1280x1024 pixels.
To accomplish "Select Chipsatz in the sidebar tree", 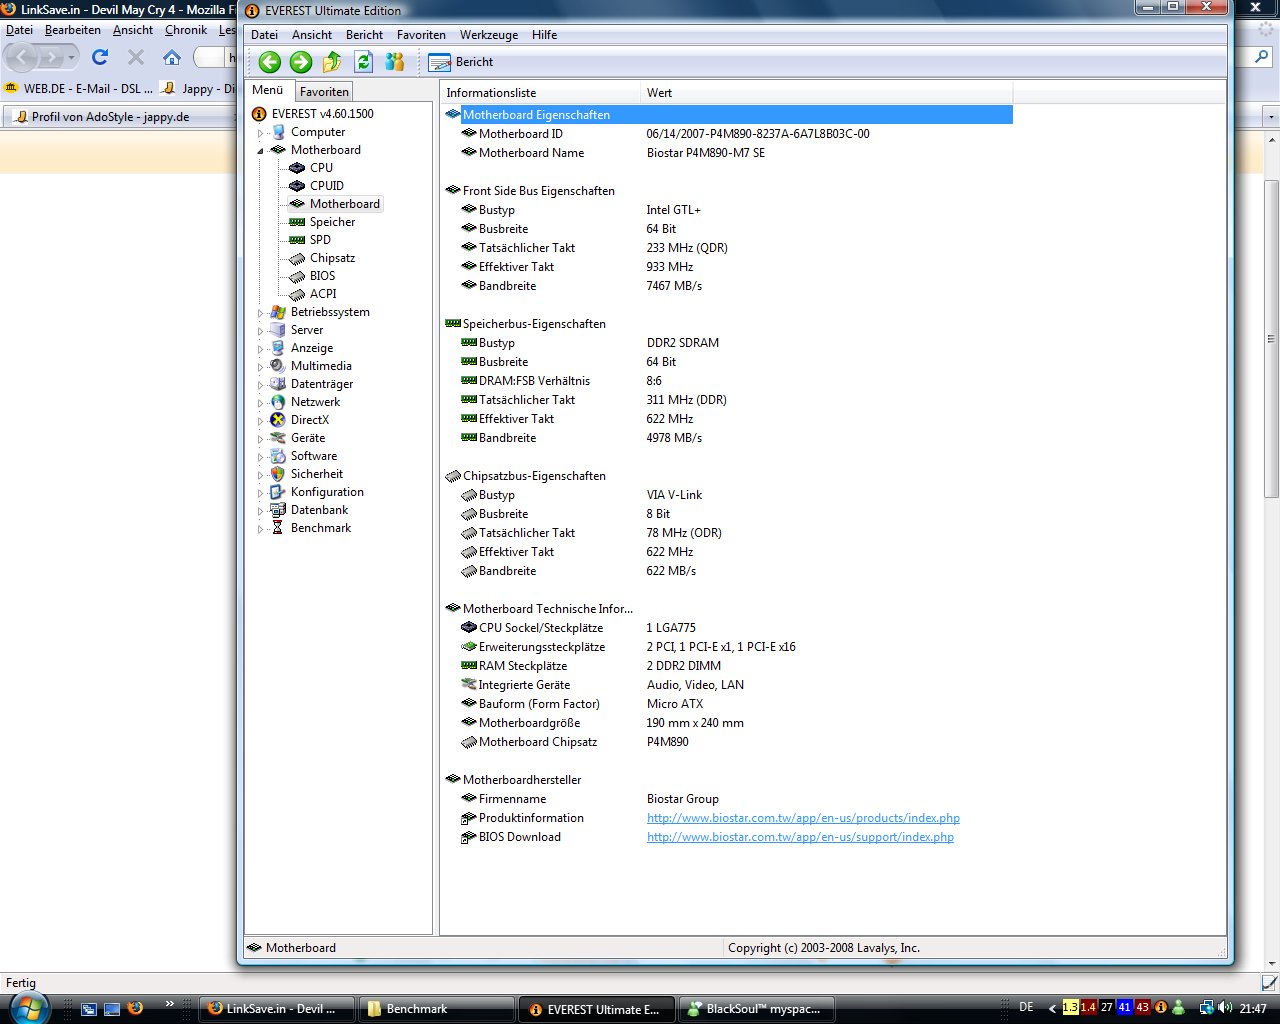I will pos(332,258).
